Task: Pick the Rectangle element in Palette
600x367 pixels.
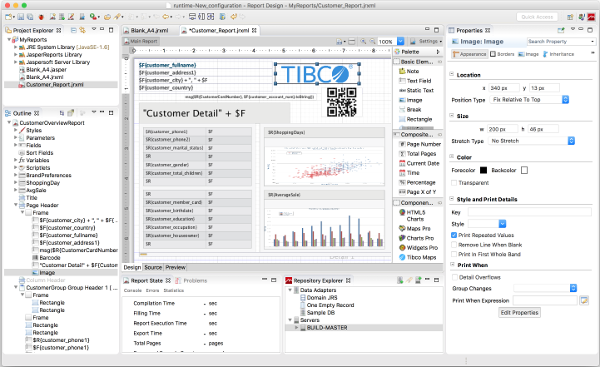Action: pos(416,119)
